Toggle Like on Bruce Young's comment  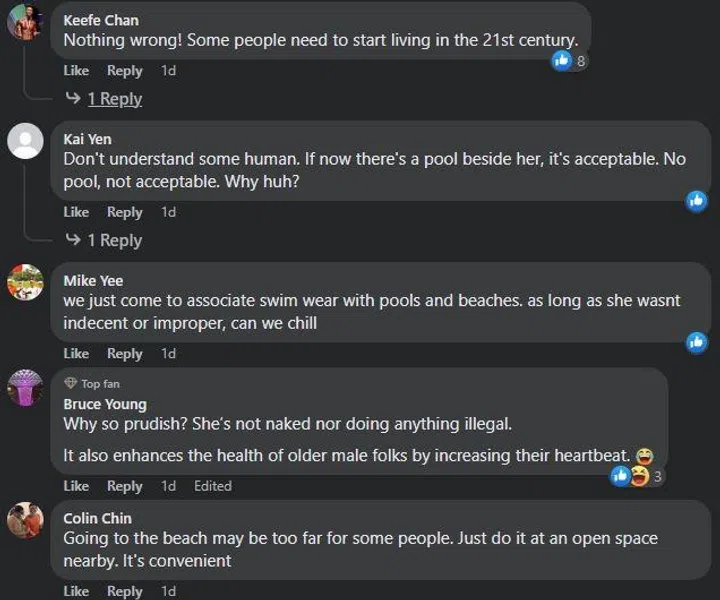pyautogui.click(x=76, y=486)
